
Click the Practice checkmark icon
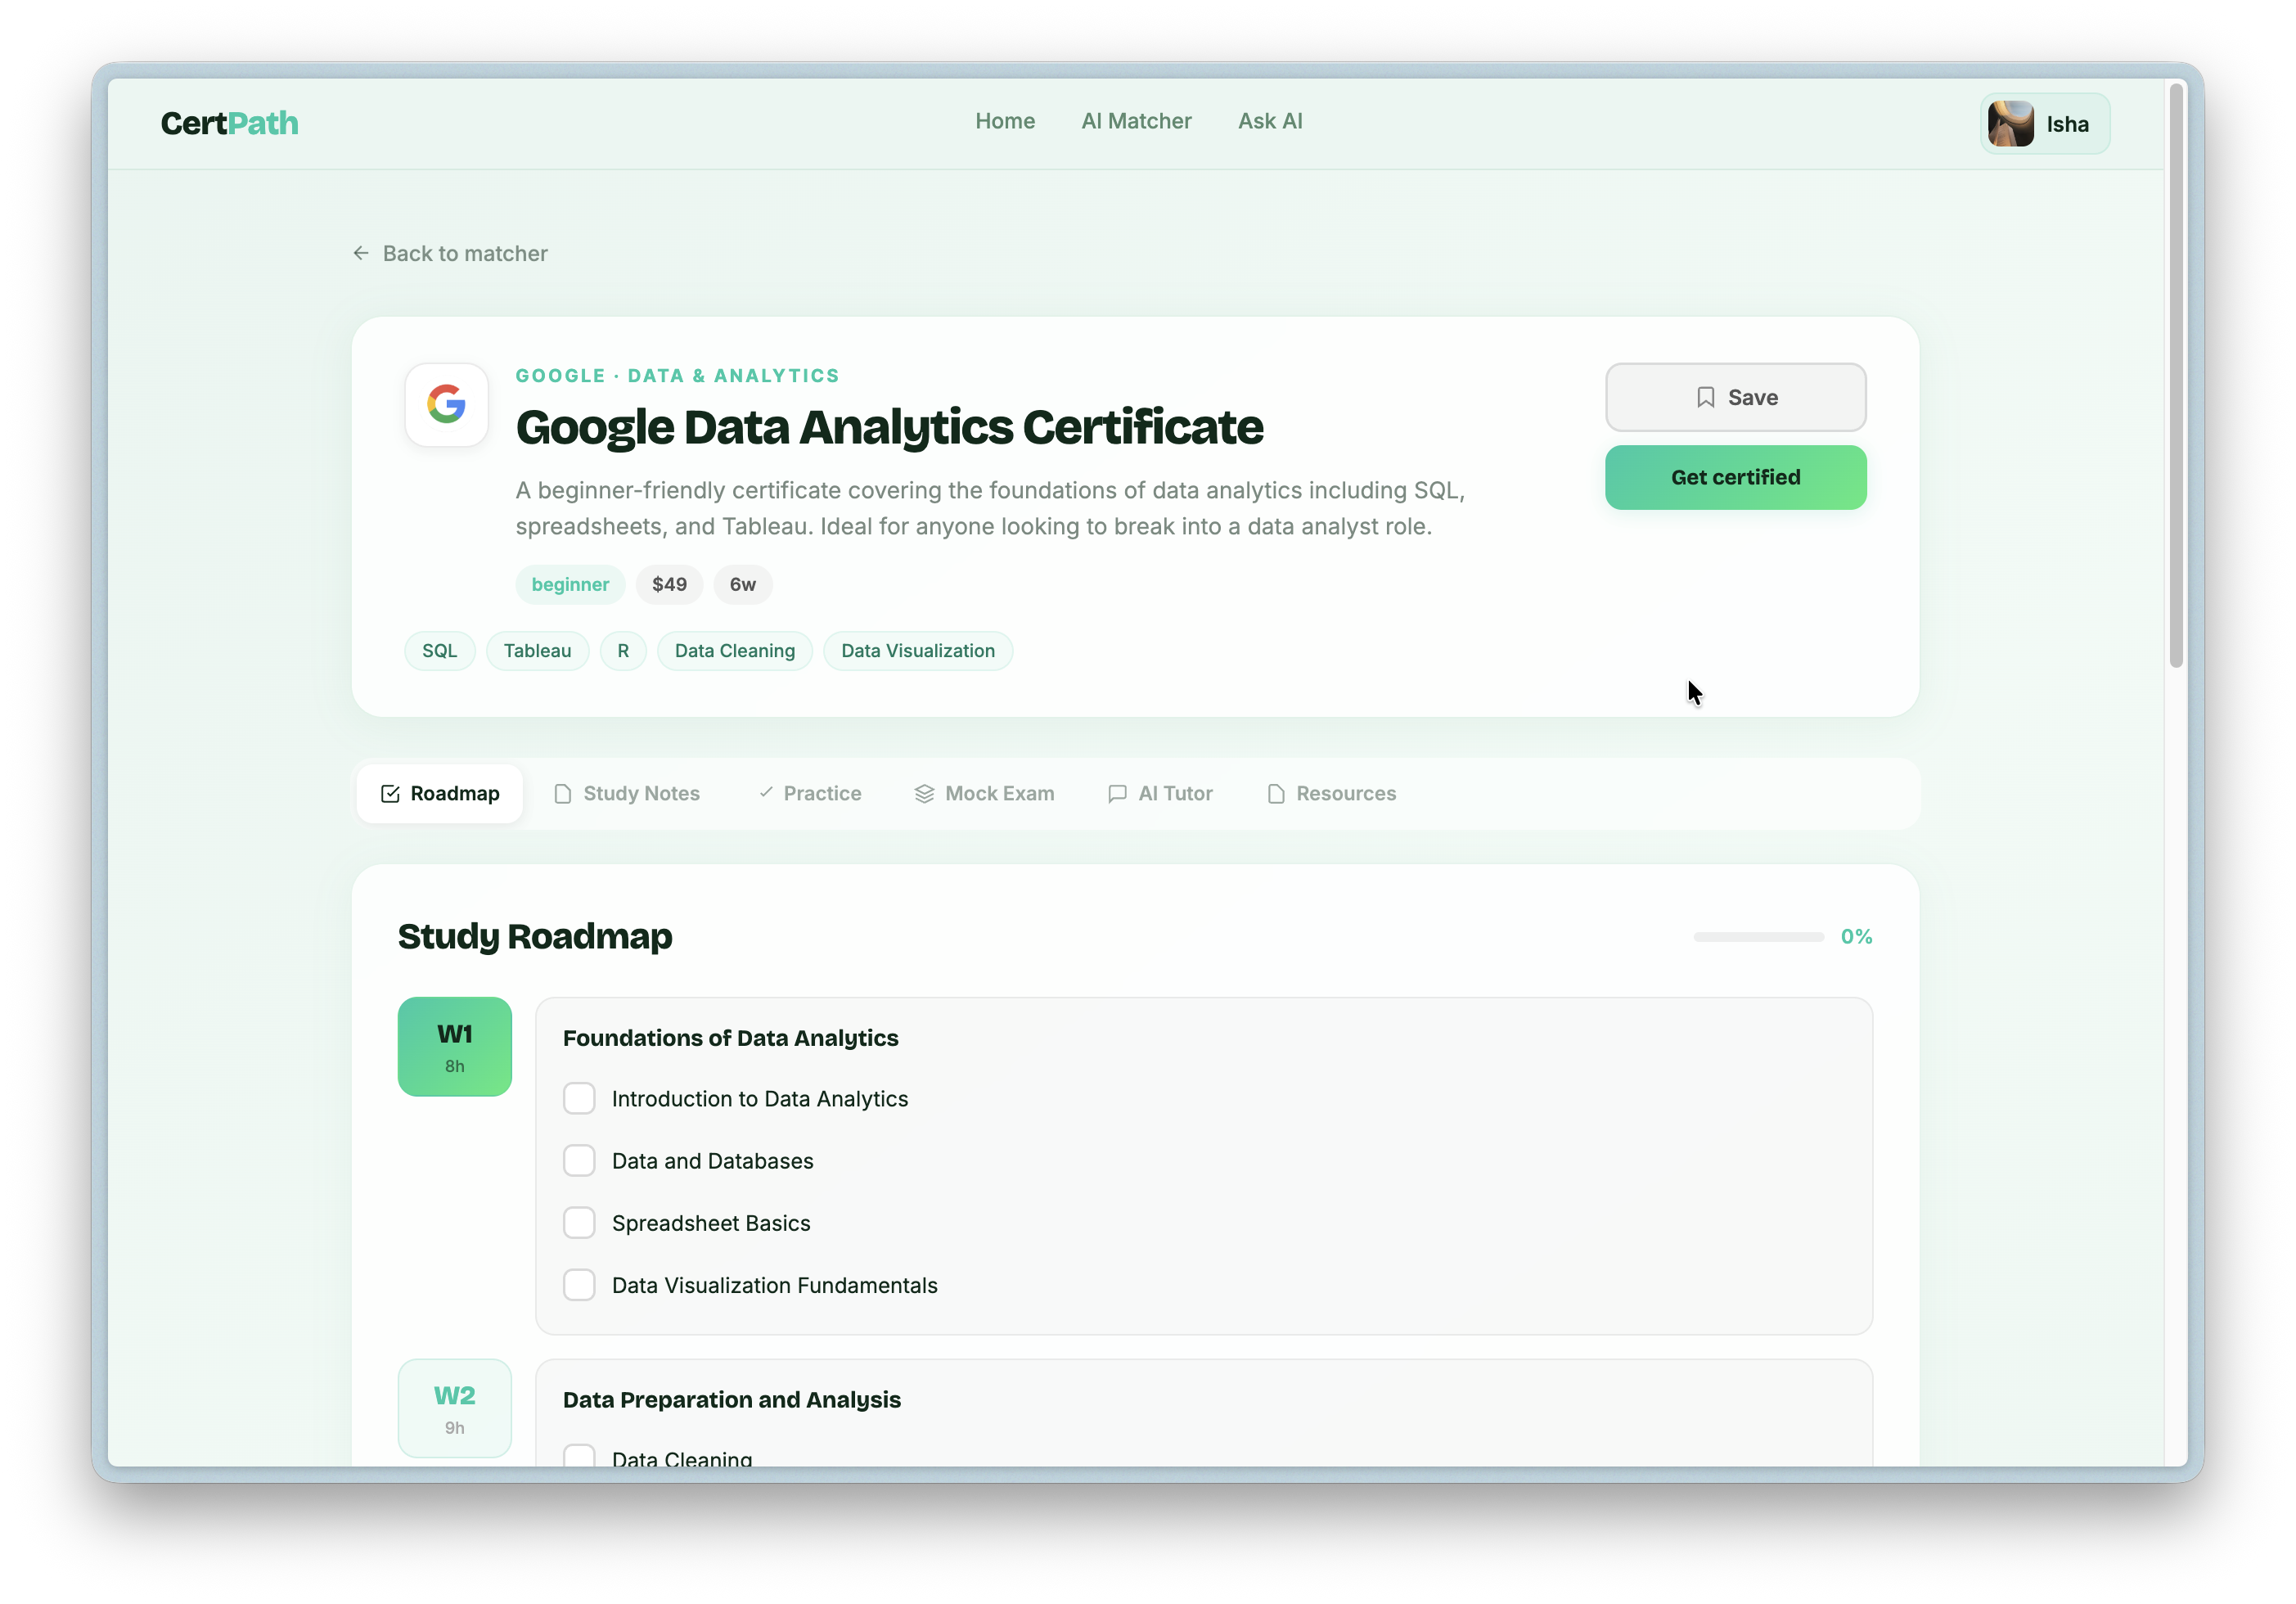click(766, 792)
